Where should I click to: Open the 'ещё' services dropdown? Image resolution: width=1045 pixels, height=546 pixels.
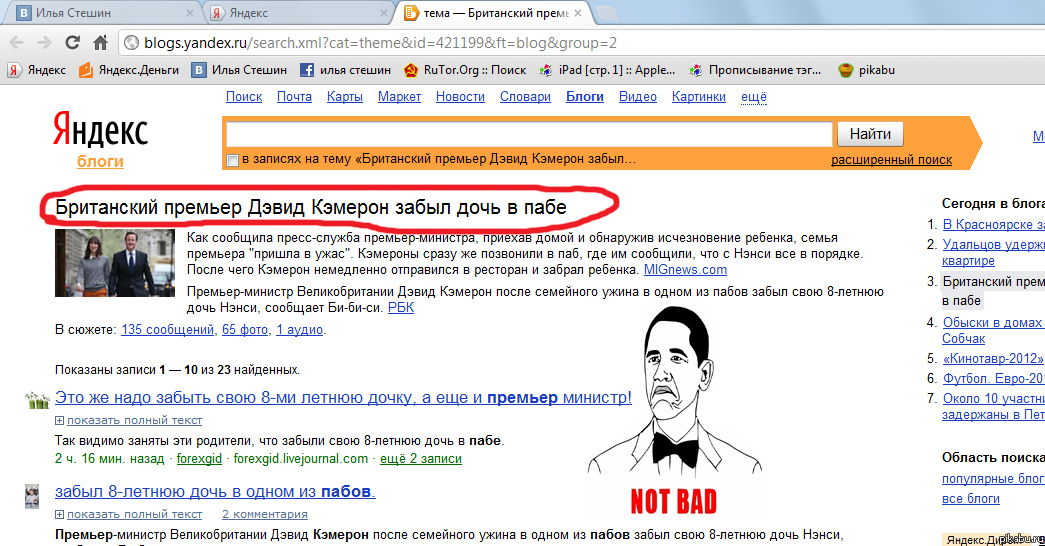753,97
